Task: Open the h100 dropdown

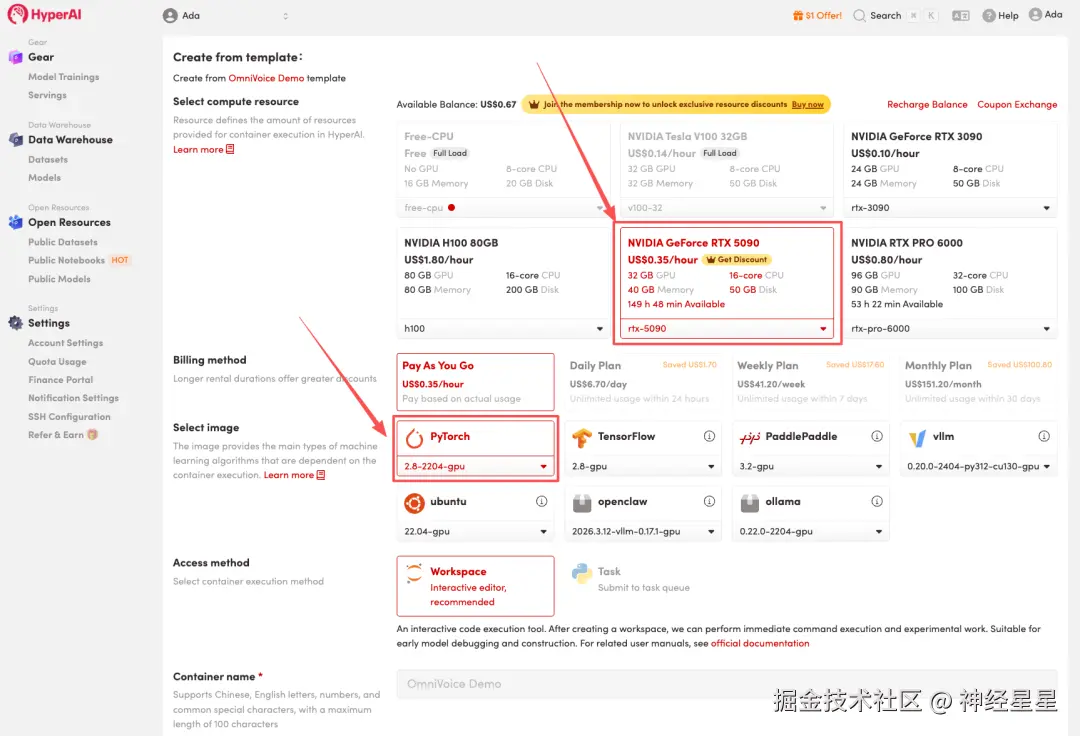Action: tap(503, 329)
